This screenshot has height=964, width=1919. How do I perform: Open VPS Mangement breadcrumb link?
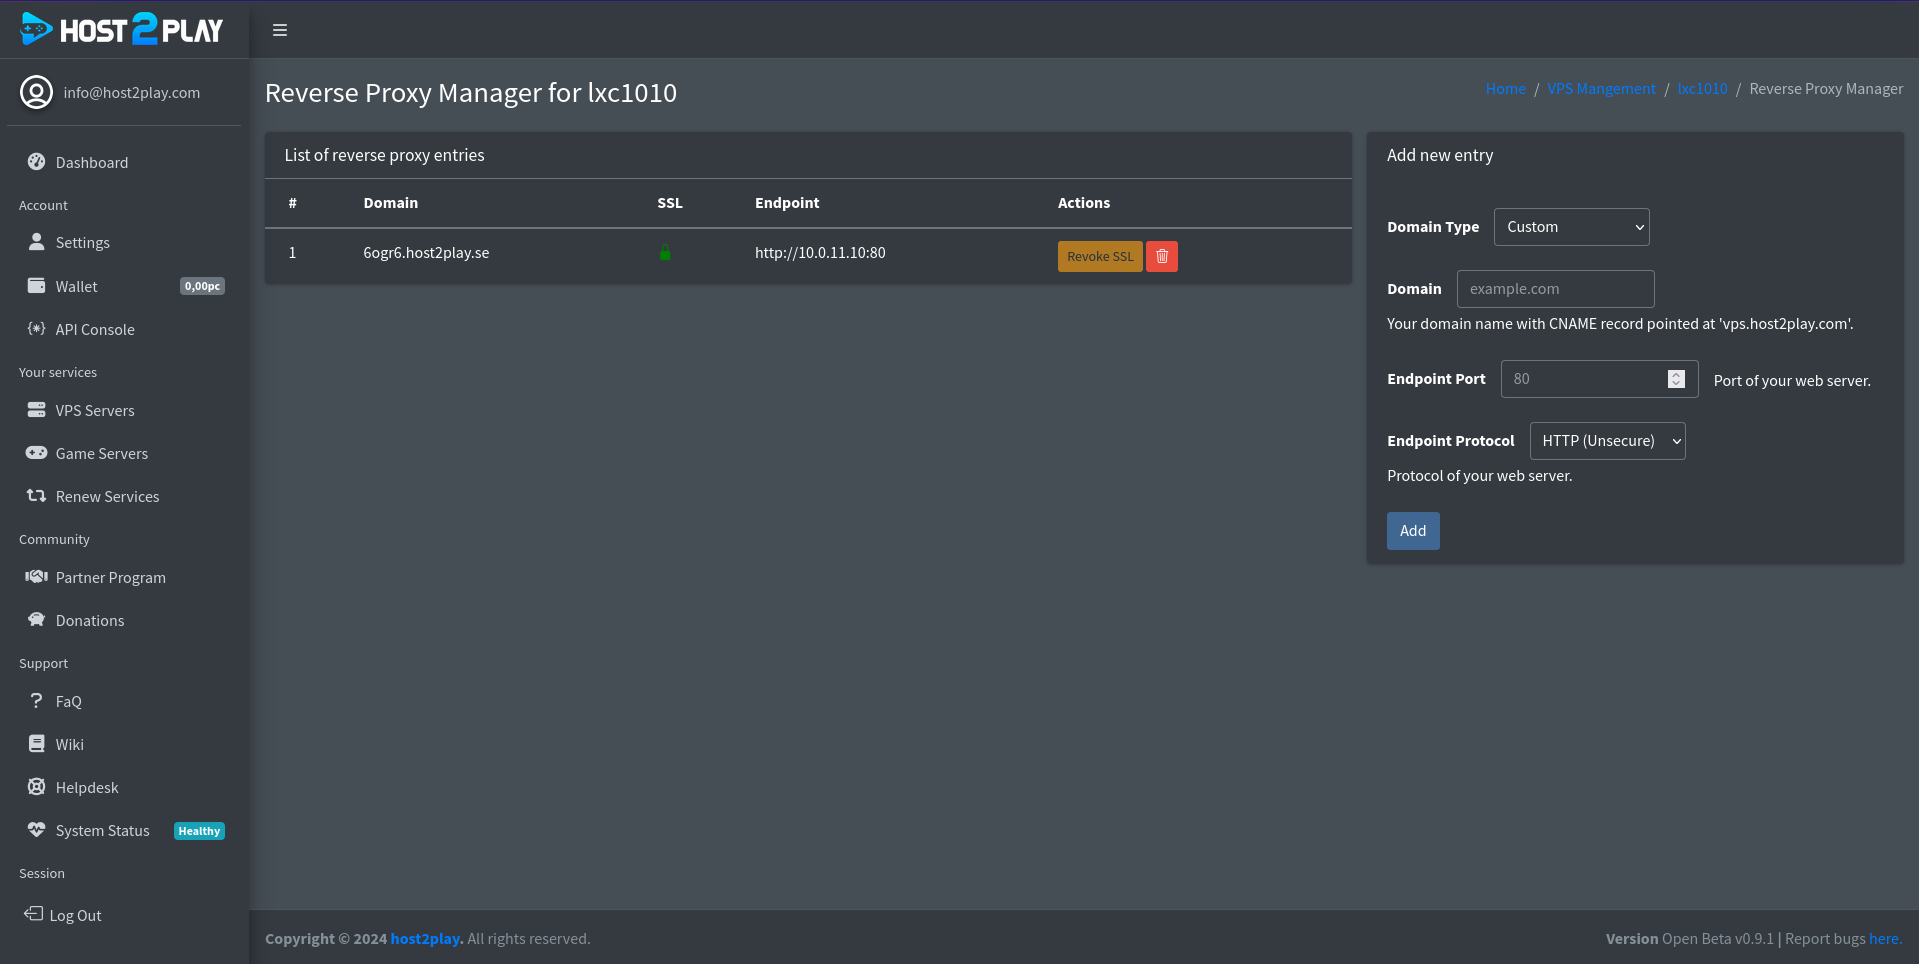[1601, 89]
